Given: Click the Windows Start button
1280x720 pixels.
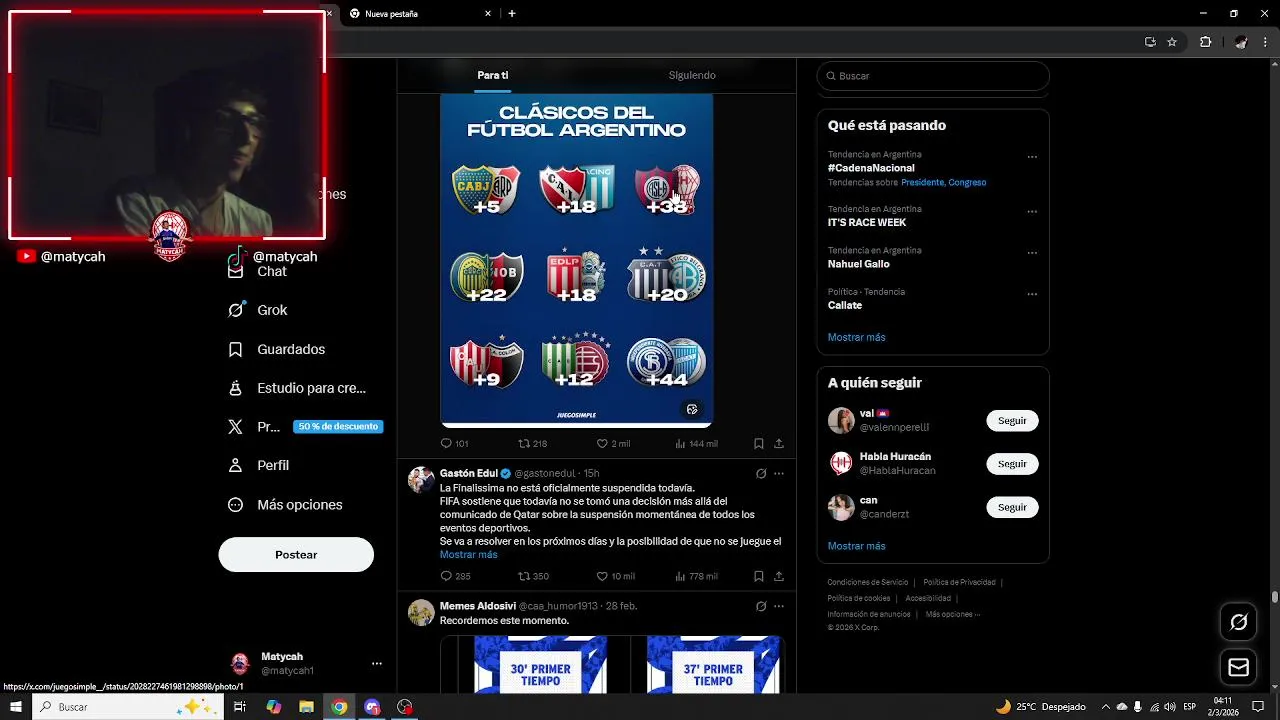Looking at the screenshot, I should pyautogui.click(x=16, y=707).
